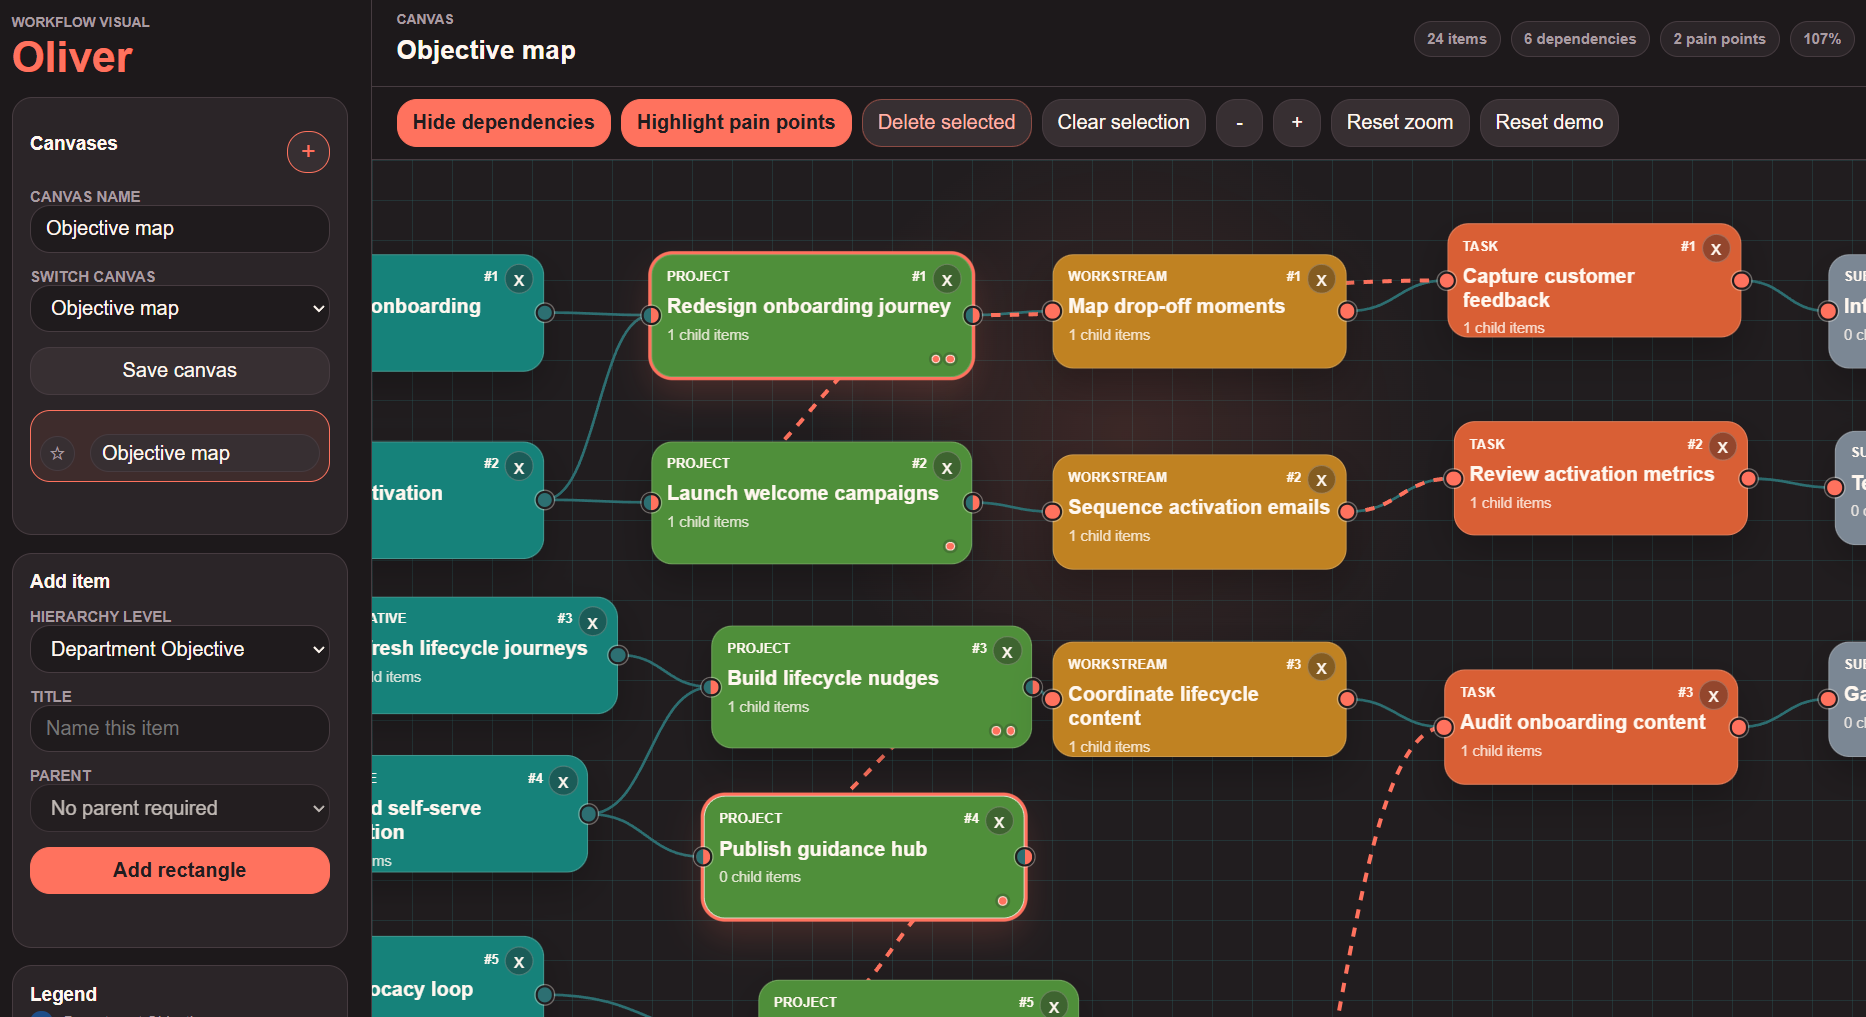Click the 6 dependencies badge
This screenshot has height=1017, width=1866.
[x=1580, y=39]
